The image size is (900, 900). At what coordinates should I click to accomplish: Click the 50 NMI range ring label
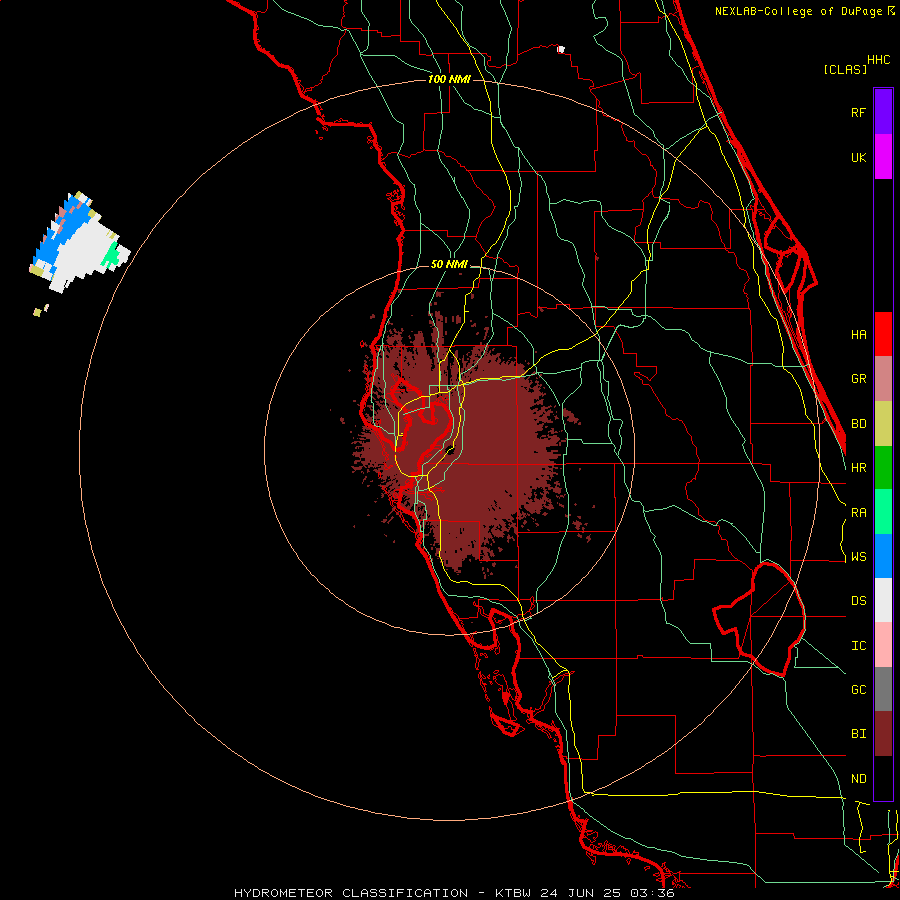click(449, 264)
